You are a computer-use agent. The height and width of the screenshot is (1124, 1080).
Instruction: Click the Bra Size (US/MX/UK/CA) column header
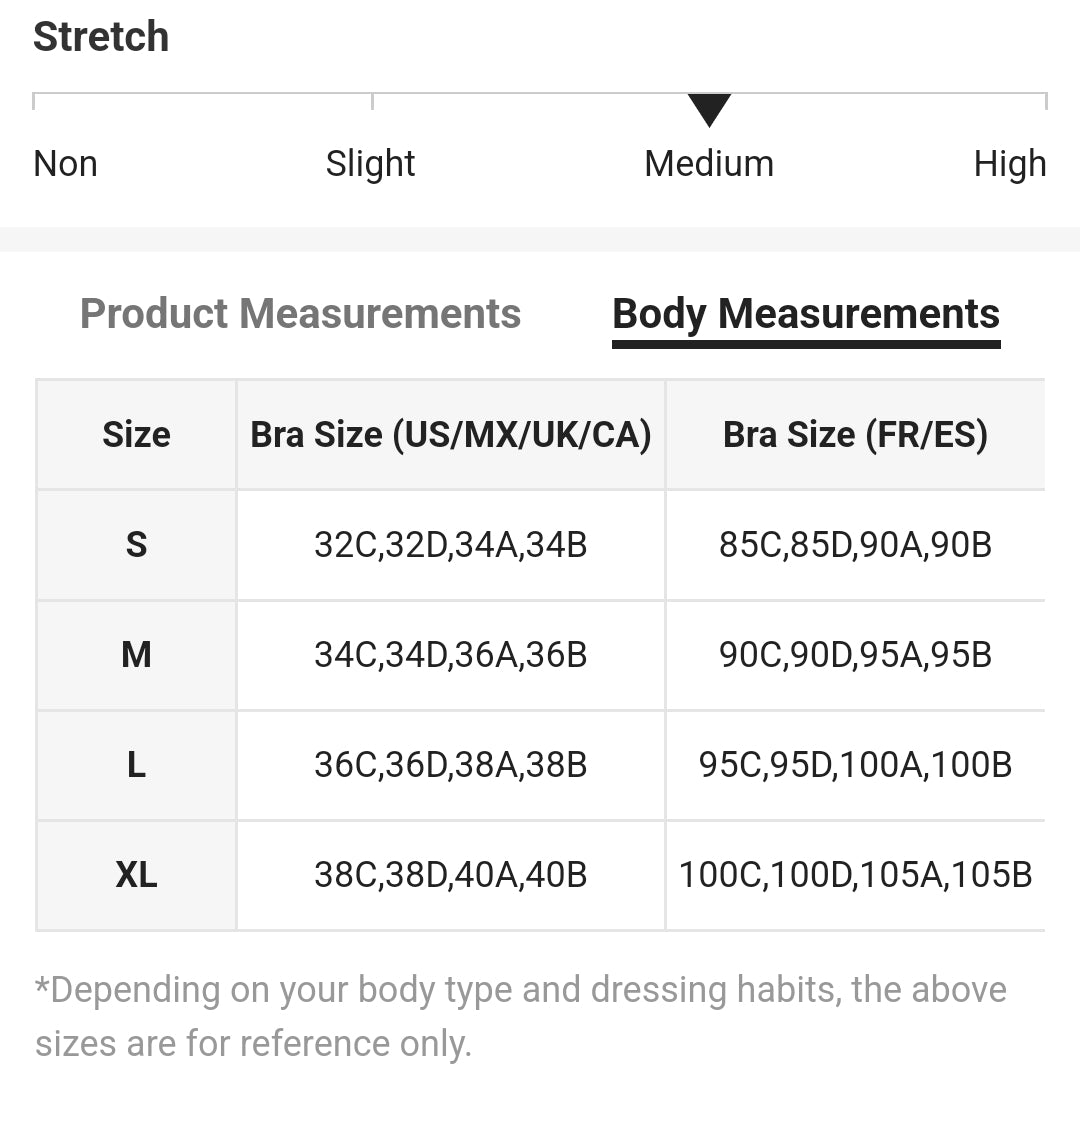click(451, 435)
